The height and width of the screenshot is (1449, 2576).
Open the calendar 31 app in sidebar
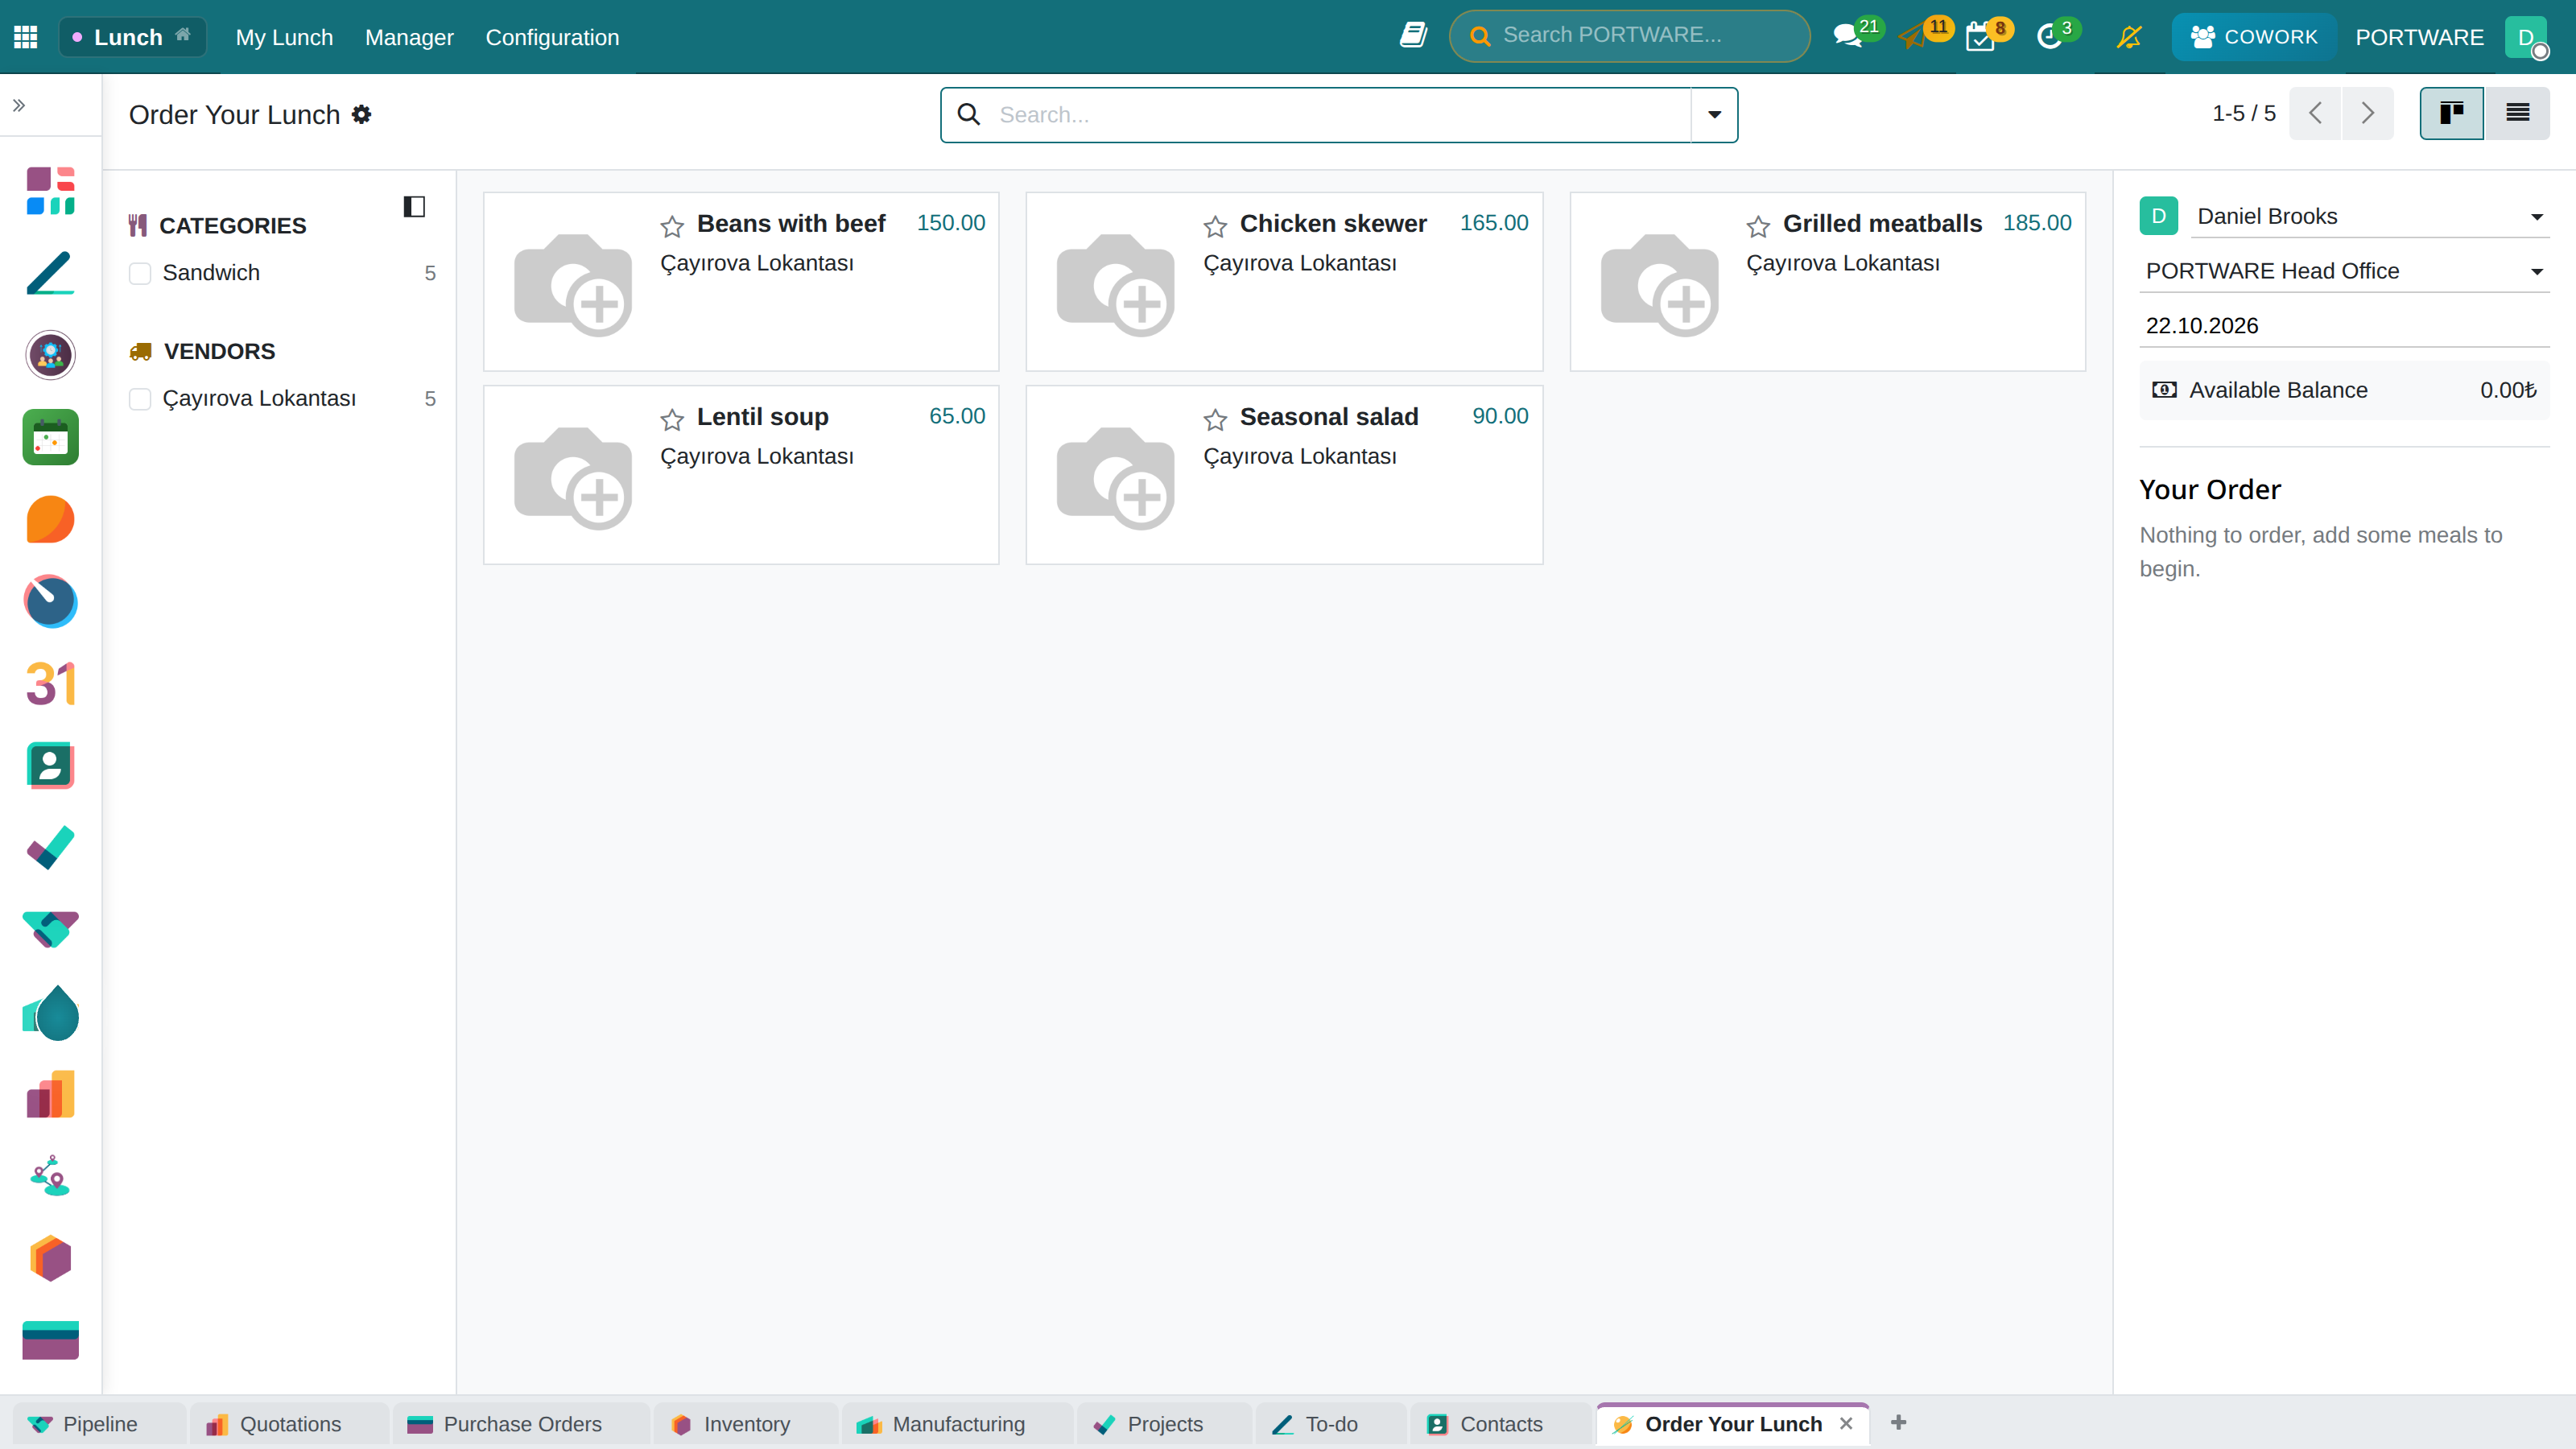50,684
